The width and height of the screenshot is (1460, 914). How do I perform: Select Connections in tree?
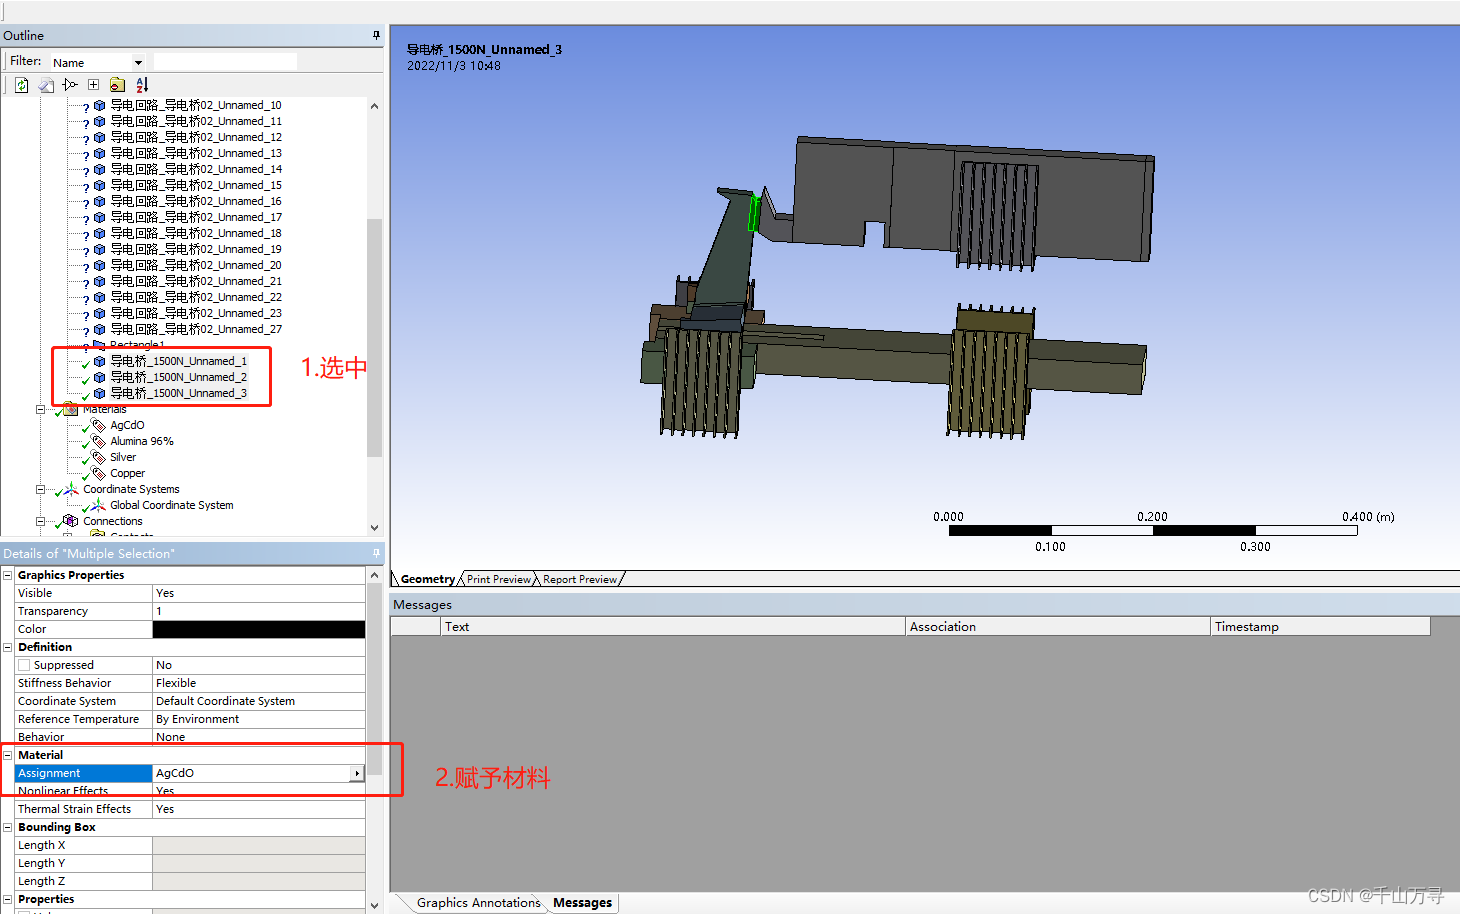[x=112, y=521]
